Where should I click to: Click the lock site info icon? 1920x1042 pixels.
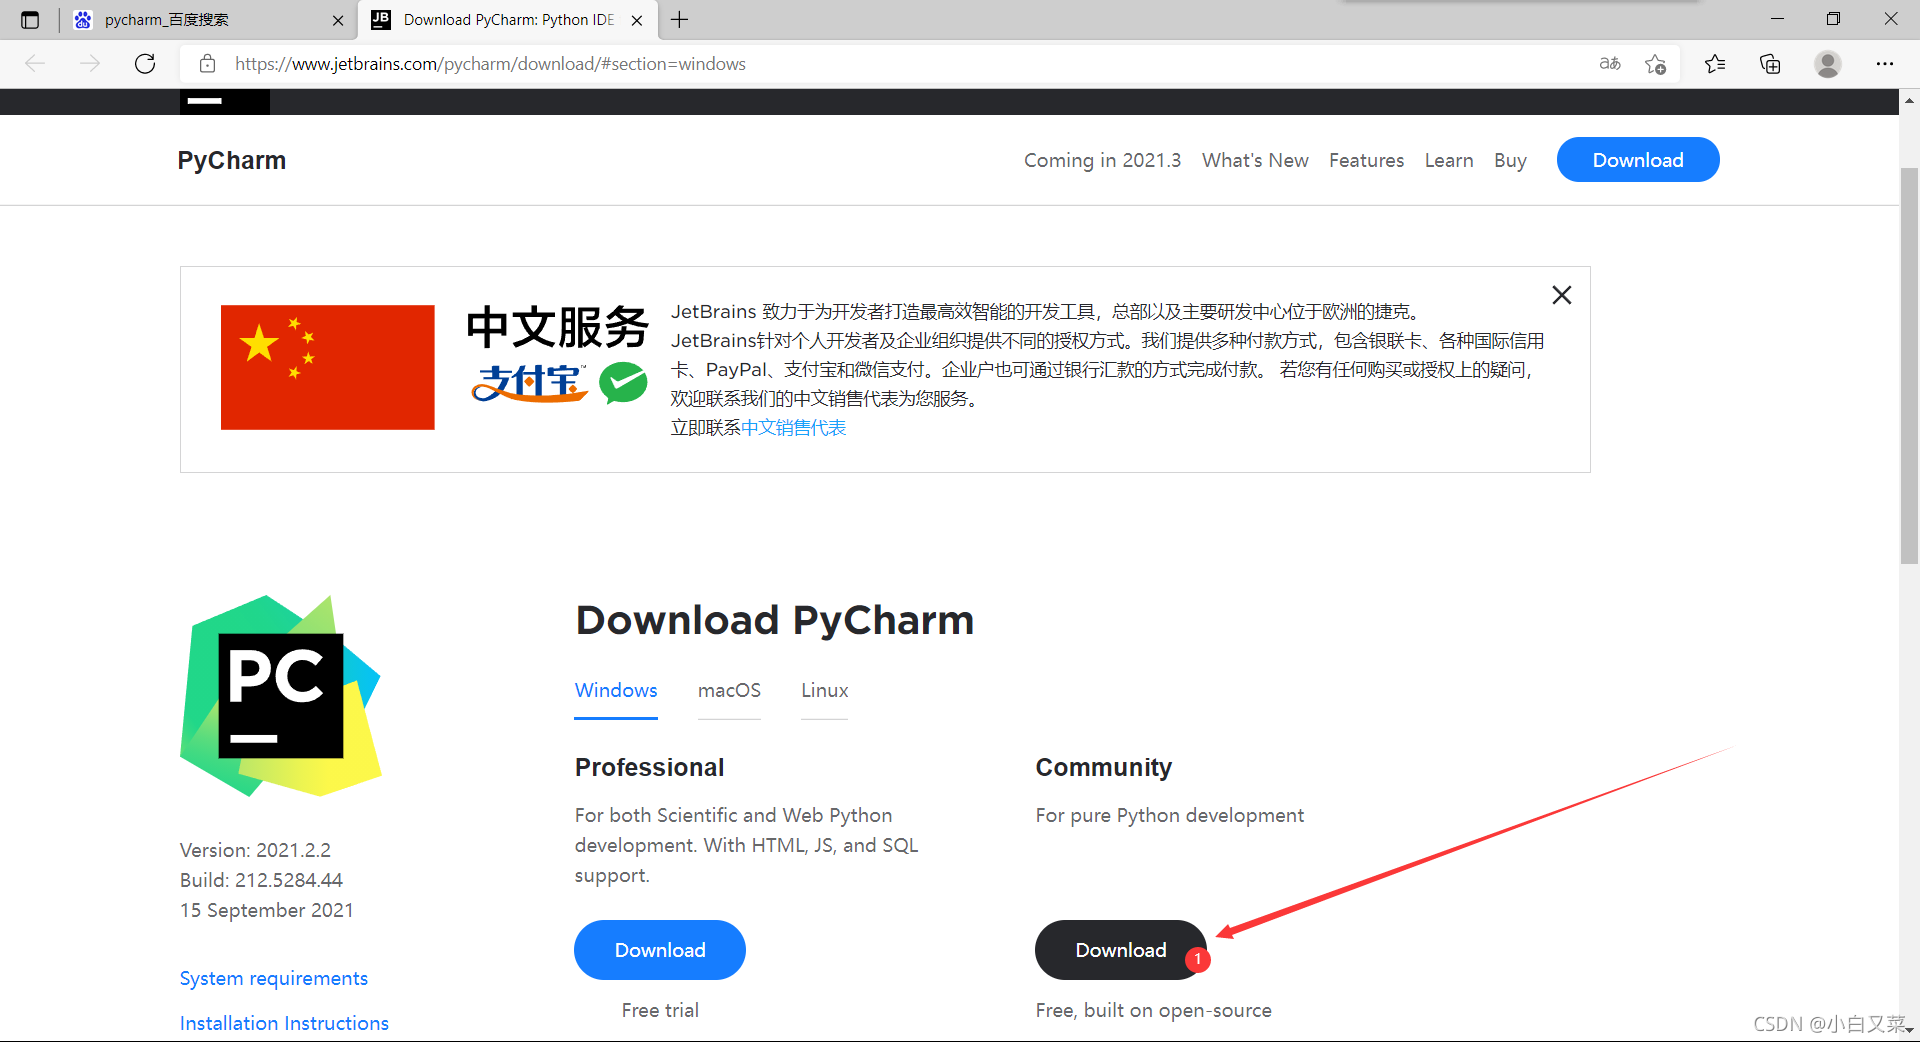tap(207, 64)
